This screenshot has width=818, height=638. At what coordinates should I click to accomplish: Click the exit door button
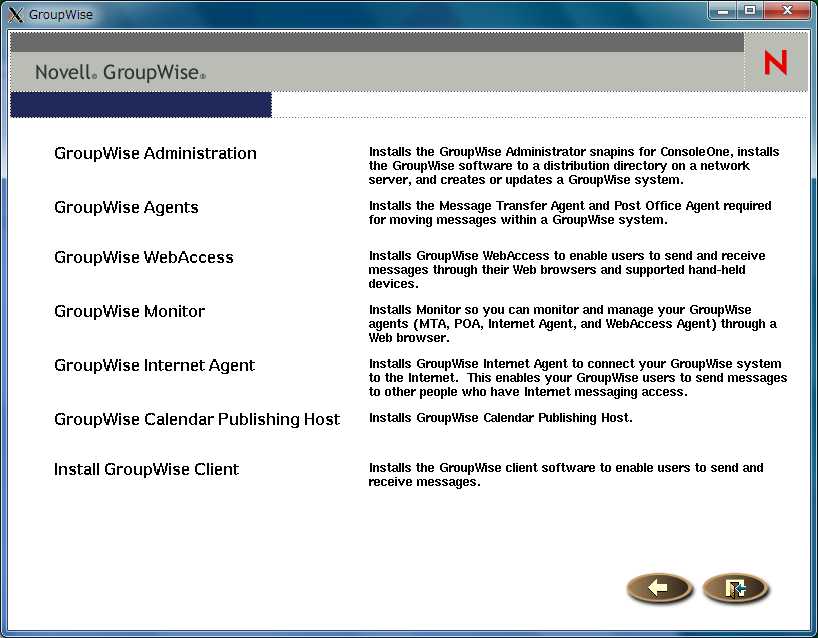[736, 588]
